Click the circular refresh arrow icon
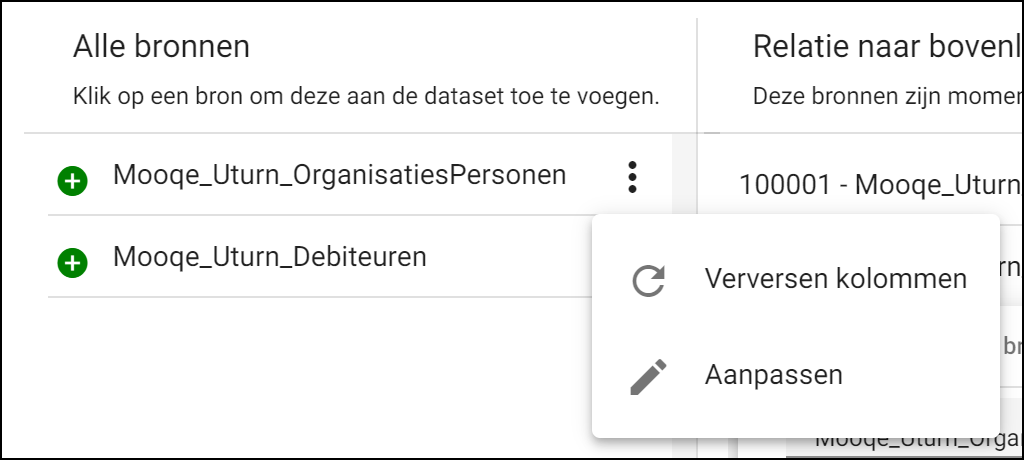 tap(650, 281)
